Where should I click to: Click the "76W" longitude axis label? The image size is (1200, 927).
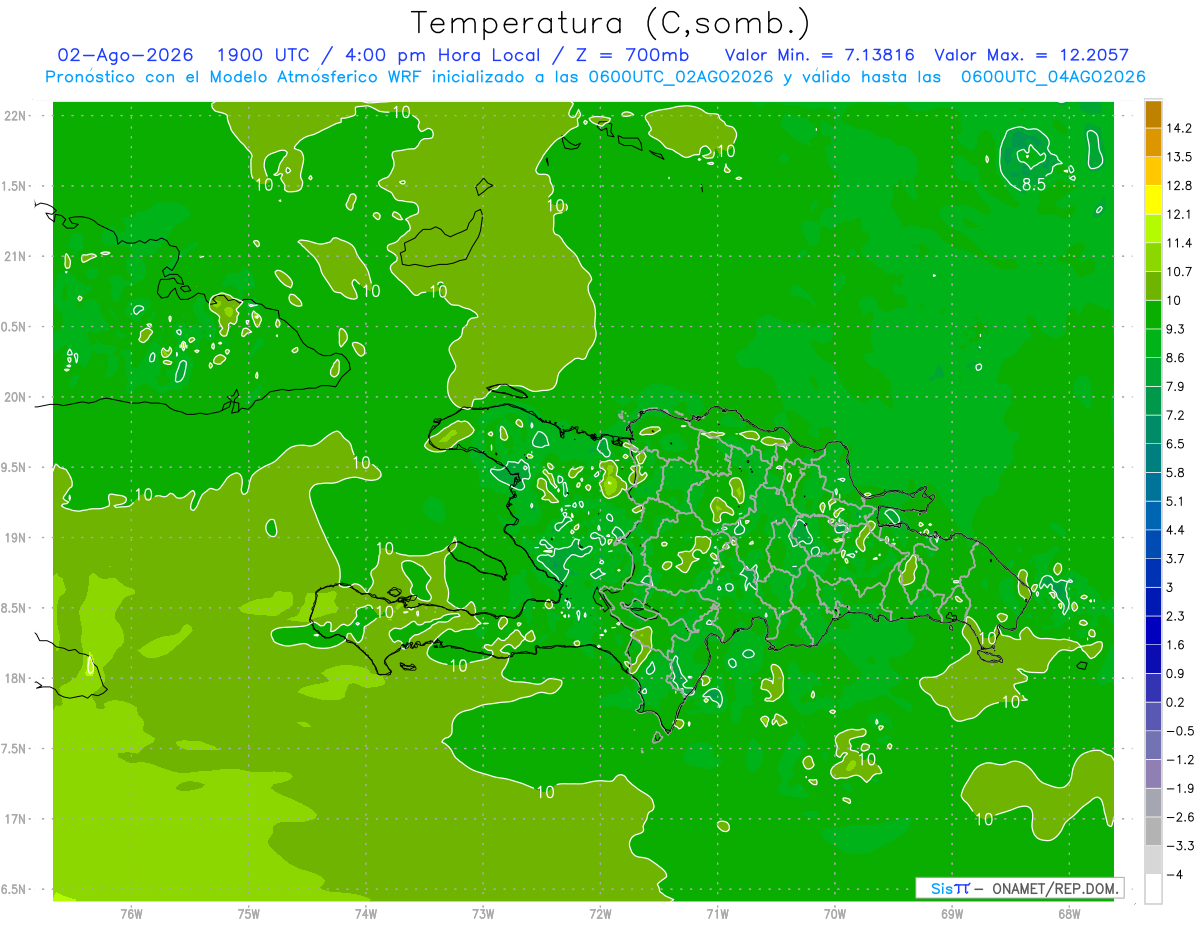pyautogui.click(x=131, y=914)
